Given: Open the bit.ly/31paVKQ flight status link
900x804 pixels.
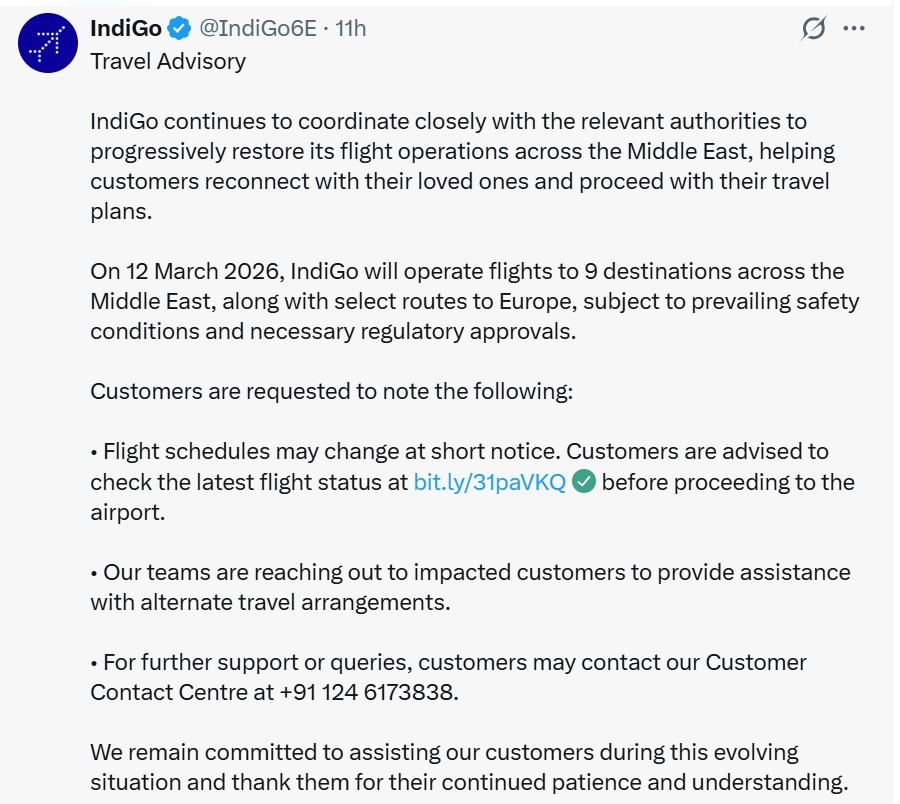Looking at the screenshot, I should 490,482.
